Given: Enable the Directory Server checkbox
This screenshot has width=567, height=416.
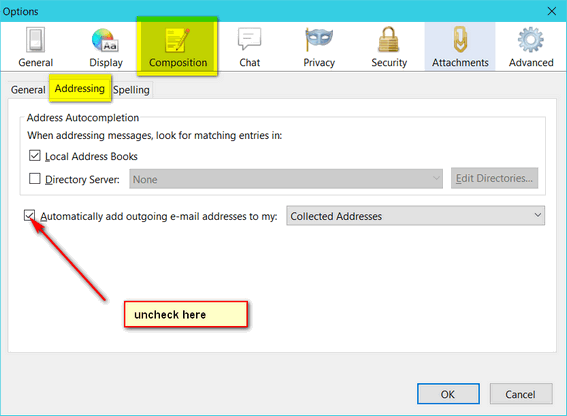Looking at the screenshot, I should point(35,179).
